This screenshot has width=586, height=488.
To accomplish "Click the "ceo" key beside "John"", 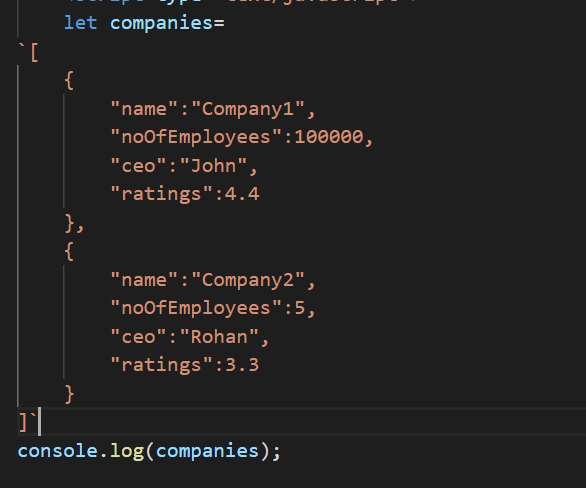I will (x=139, y=166).
